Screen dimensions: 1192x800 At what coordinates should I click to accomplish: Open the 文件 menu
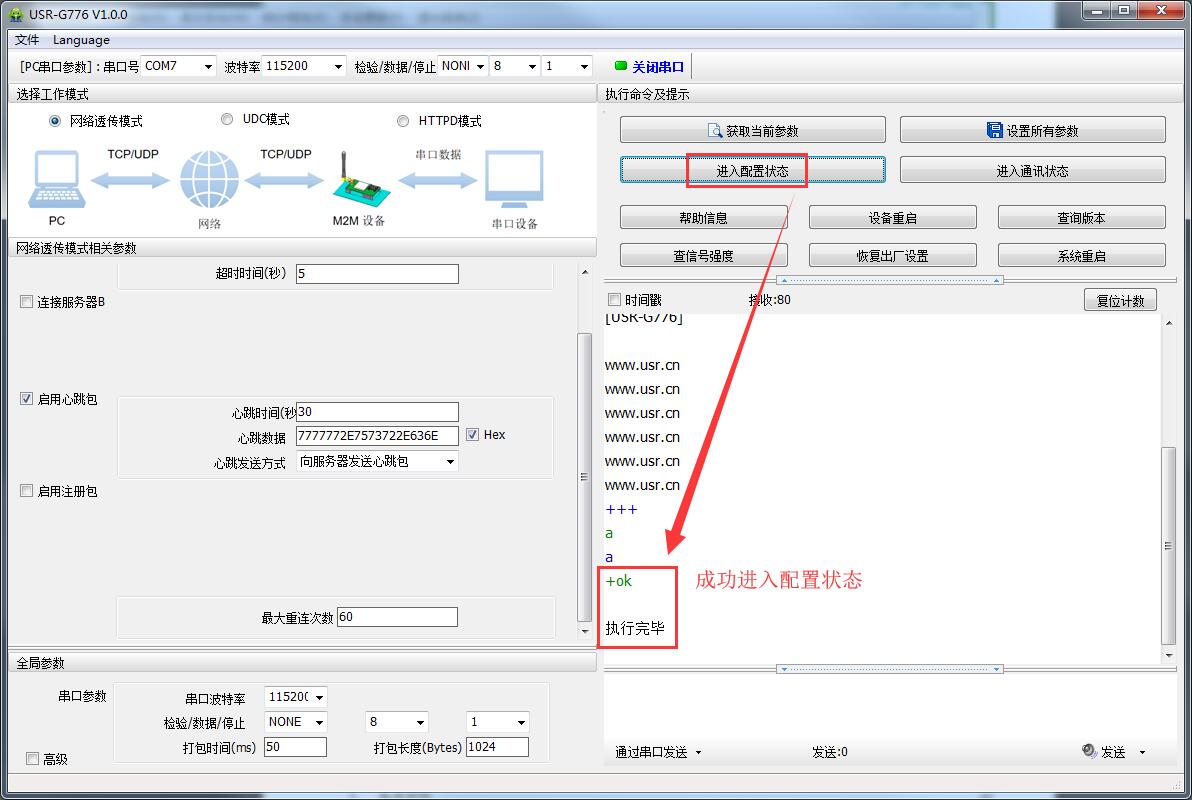27,40
